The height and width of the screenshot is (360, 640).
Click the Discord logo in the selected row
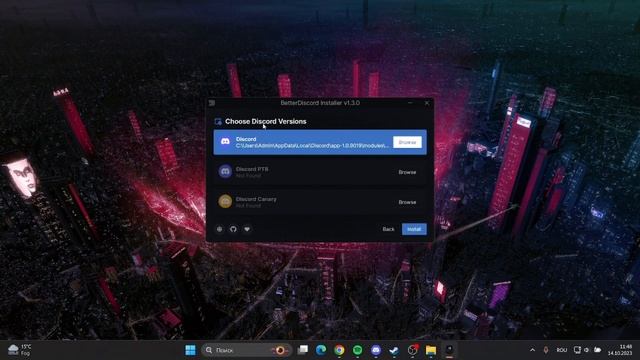tap(225, 142)
